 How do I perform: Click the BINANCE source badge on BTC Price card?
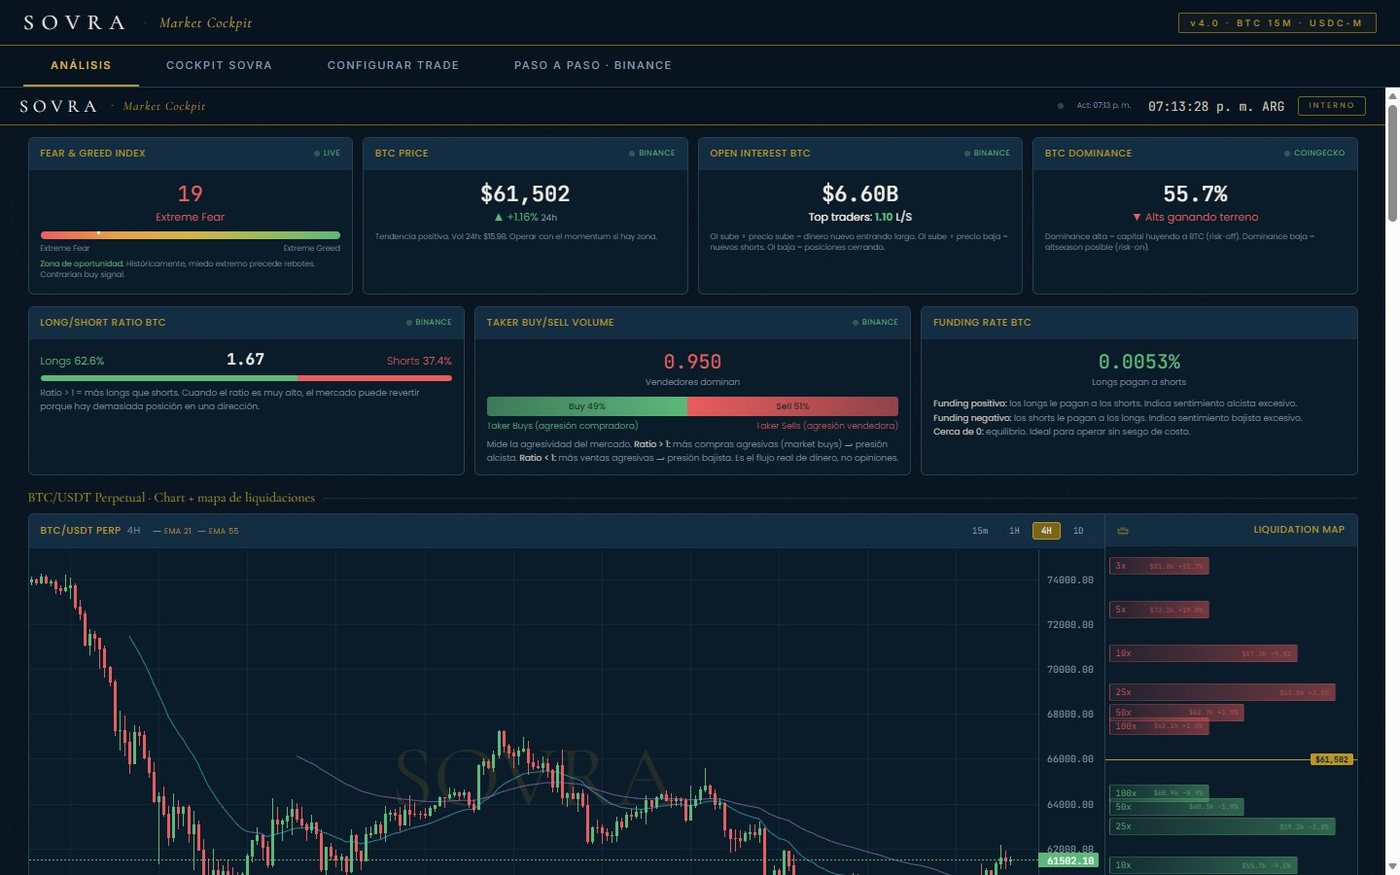652,153
